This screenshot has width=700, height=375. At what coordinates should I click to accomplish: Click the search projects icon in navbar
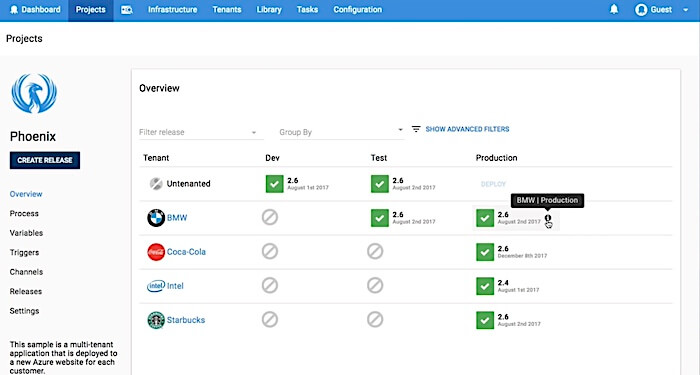126,10
